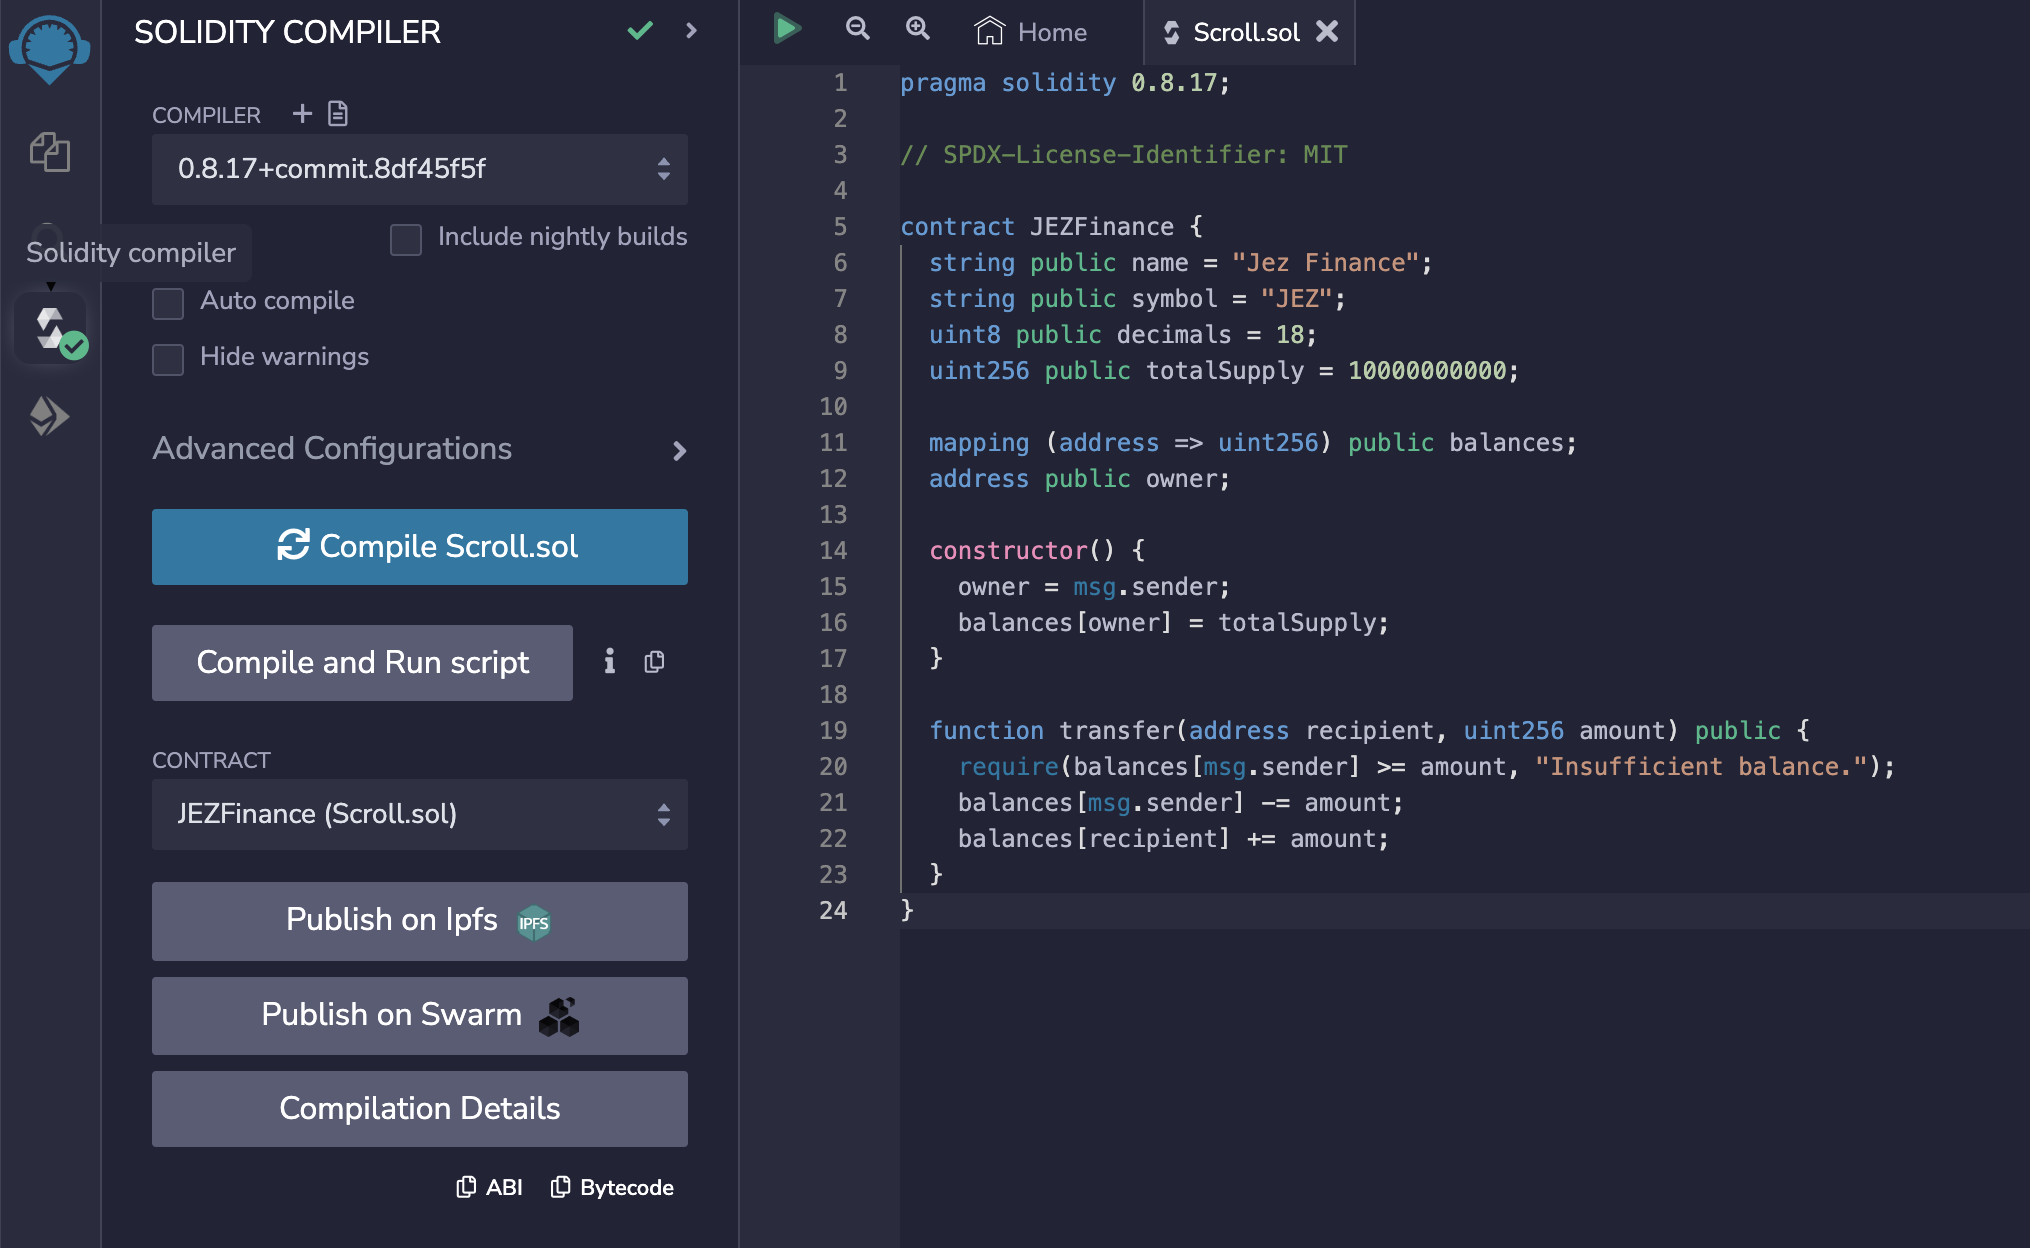Open the File explorer icon
Screen dimensions: 2030x1248
point(49,153)
